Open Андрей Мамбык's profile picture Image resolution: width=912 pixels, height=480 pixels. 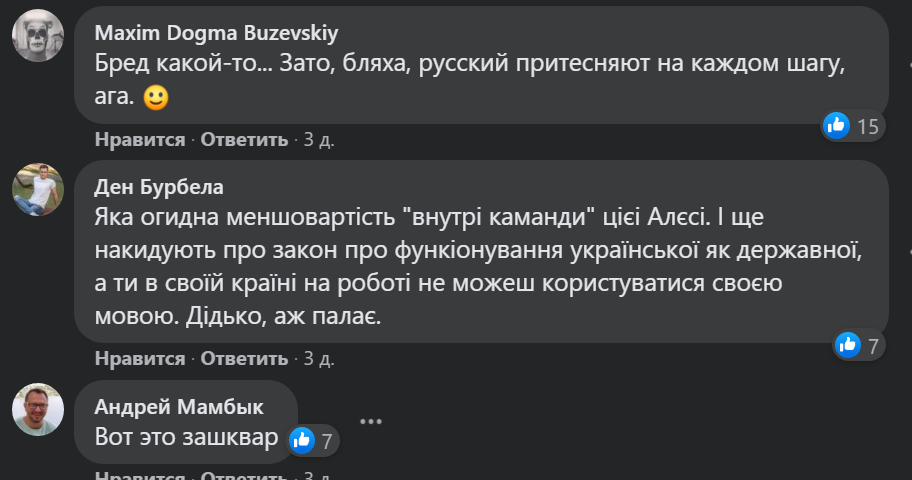38,409
